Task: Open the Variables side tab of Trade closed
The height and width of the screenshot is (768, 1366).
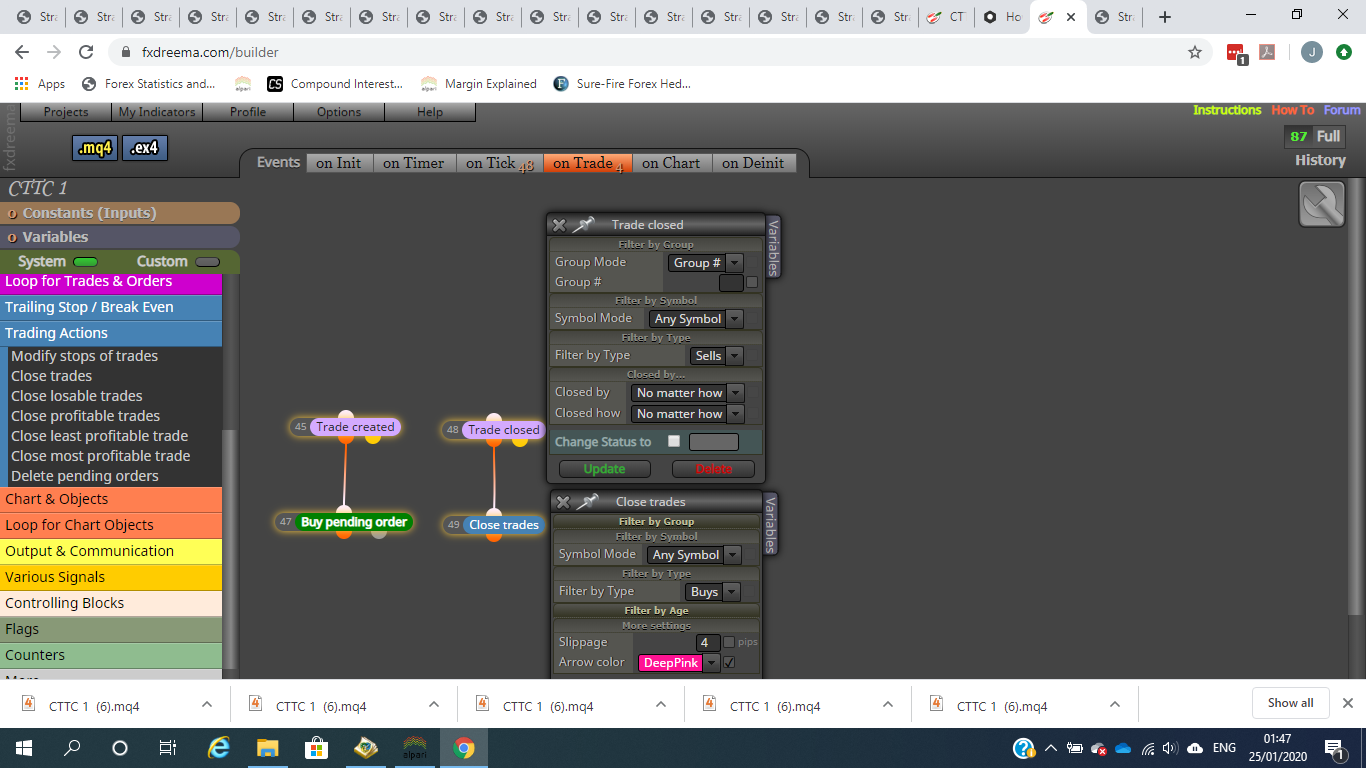Action: (773, 246)
